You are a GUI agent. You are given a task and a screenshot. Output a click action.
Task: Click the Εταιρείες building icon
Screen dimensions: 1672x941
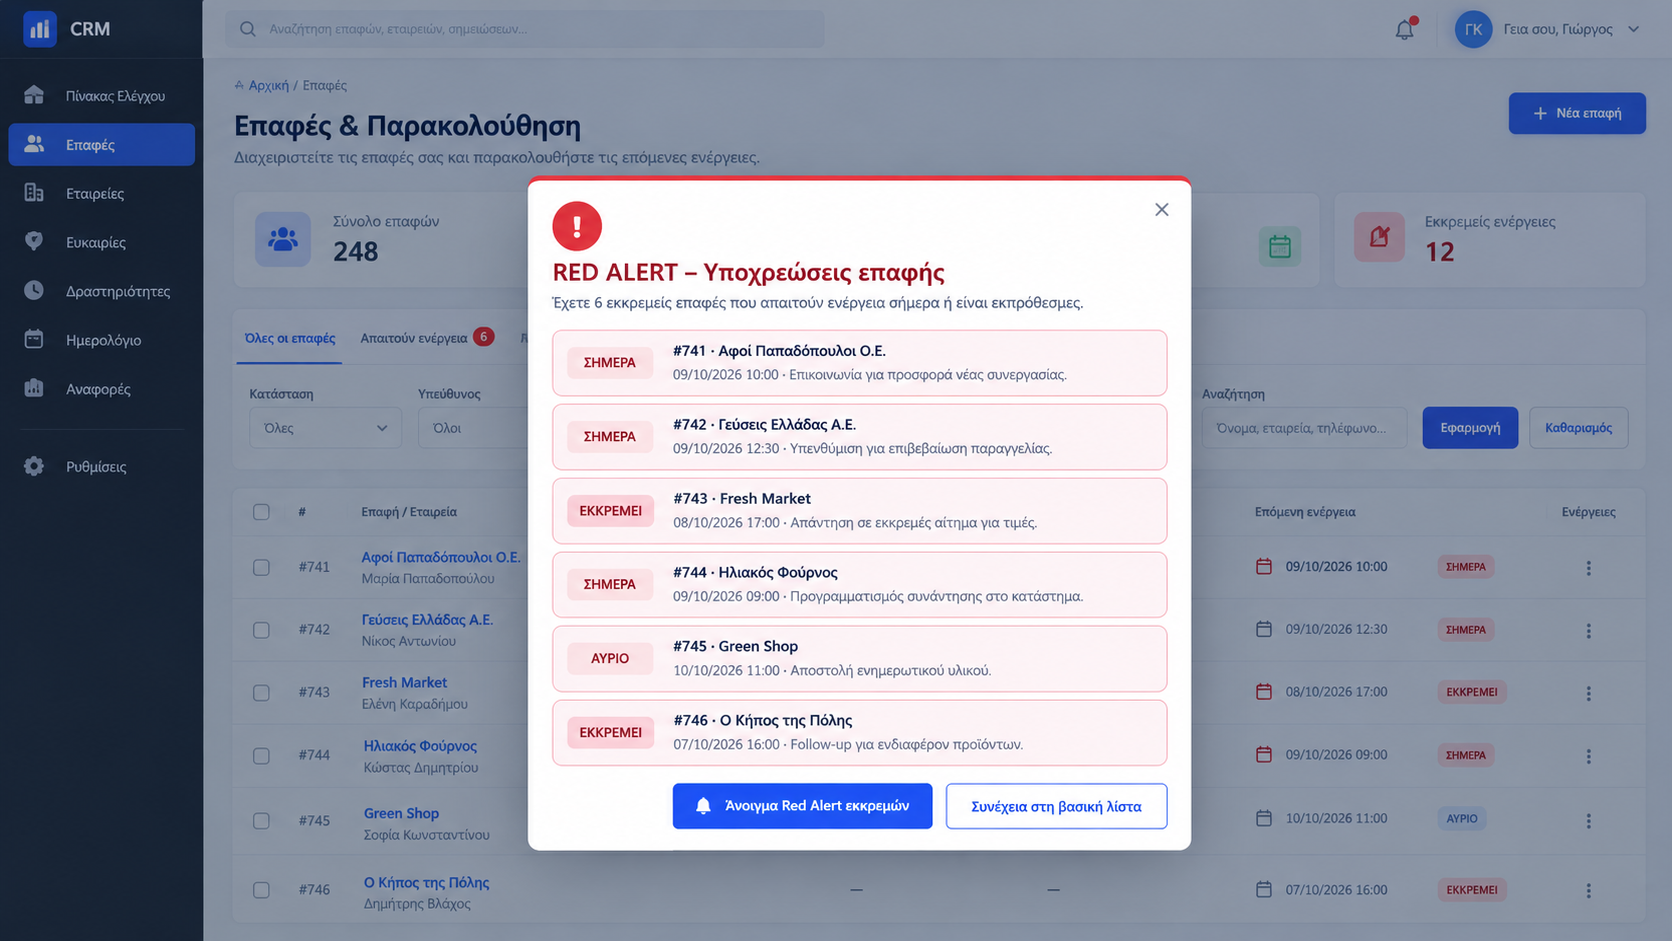tap(34, 193)
